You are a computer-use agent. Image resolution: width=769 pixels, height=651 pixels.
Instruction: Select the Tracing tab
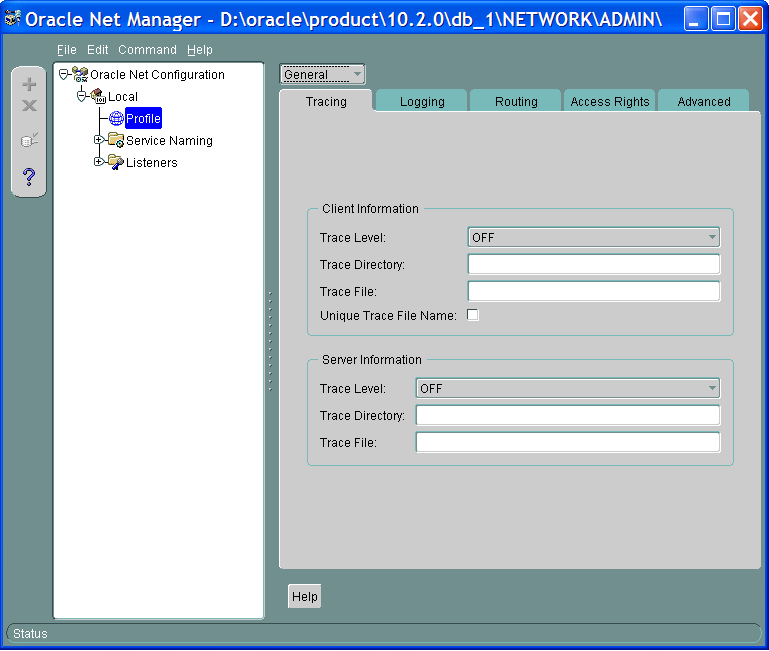(x=326, y=102)
